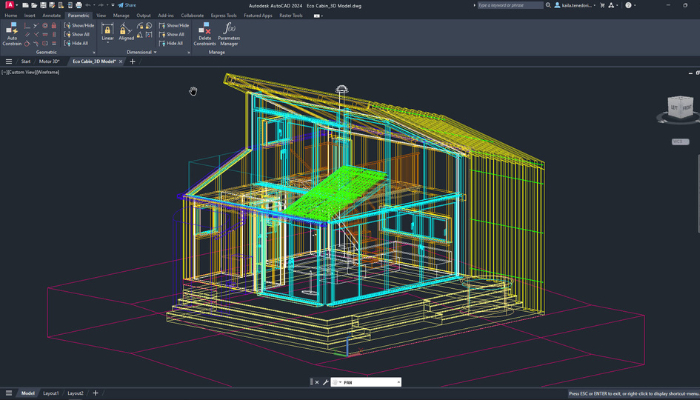
Task: Open the Customize Quick Access Toolbar dropdown
Action: (112, 5)
